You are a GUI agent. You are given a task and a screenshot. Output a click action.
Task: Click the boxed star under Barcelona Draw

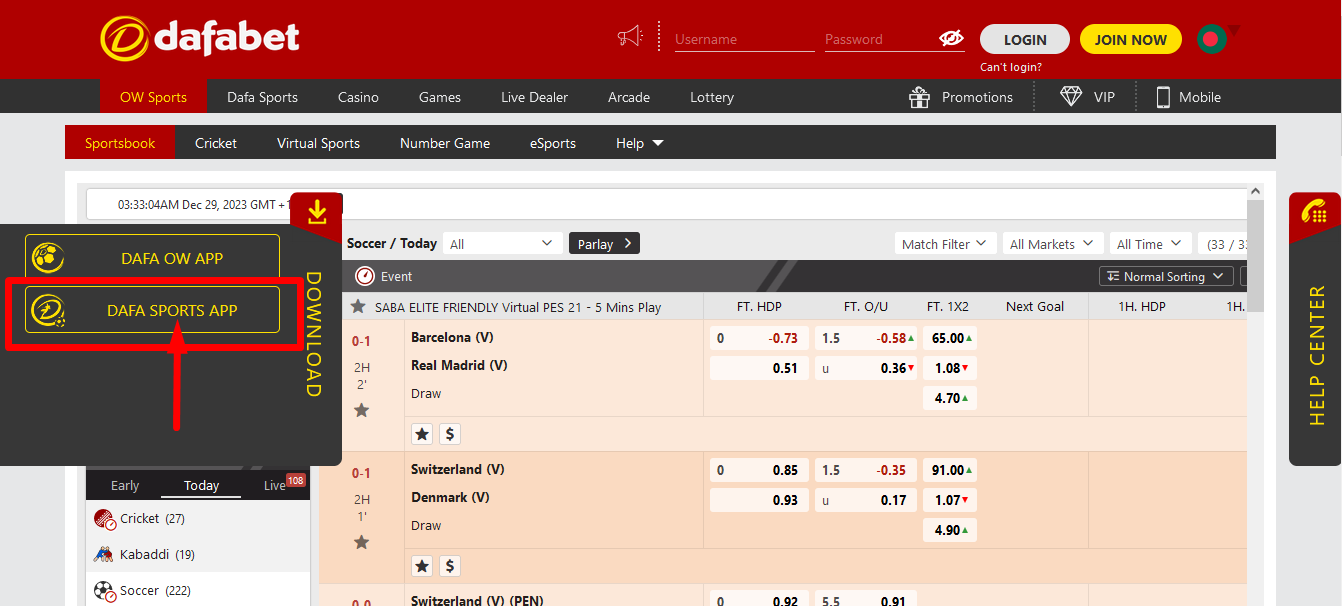[422, 434]
